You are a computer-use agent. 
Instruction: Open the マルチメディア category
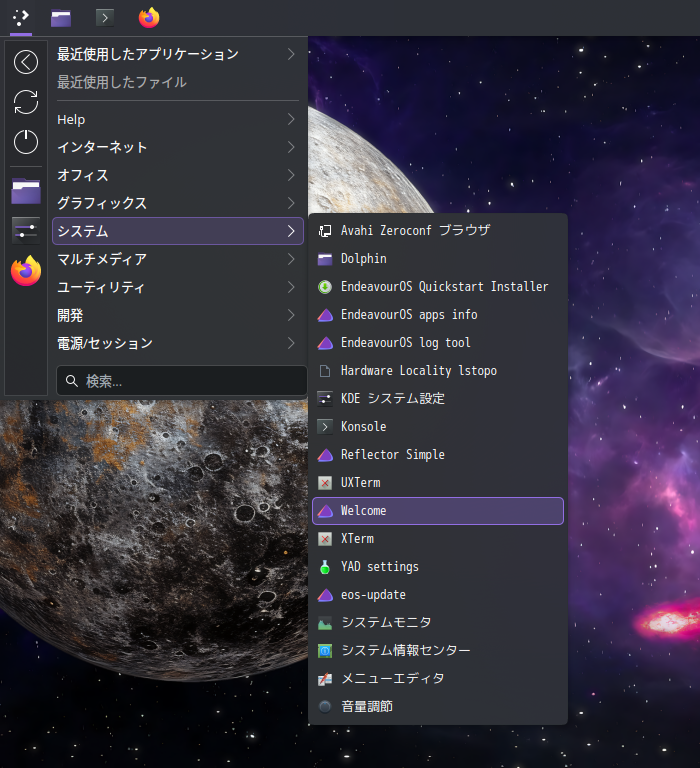point(178,259)
